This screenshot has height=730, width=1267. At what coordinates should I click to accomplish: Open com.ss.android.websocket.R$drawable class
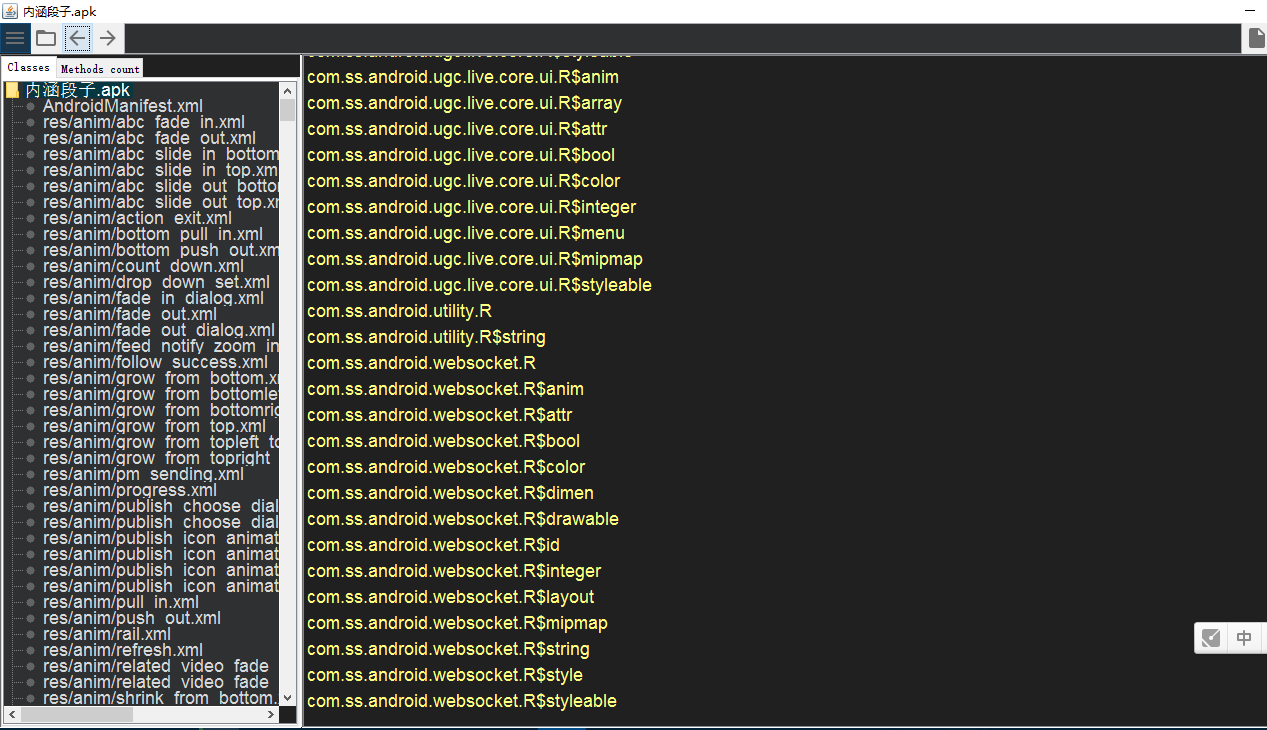coord(462,519)
